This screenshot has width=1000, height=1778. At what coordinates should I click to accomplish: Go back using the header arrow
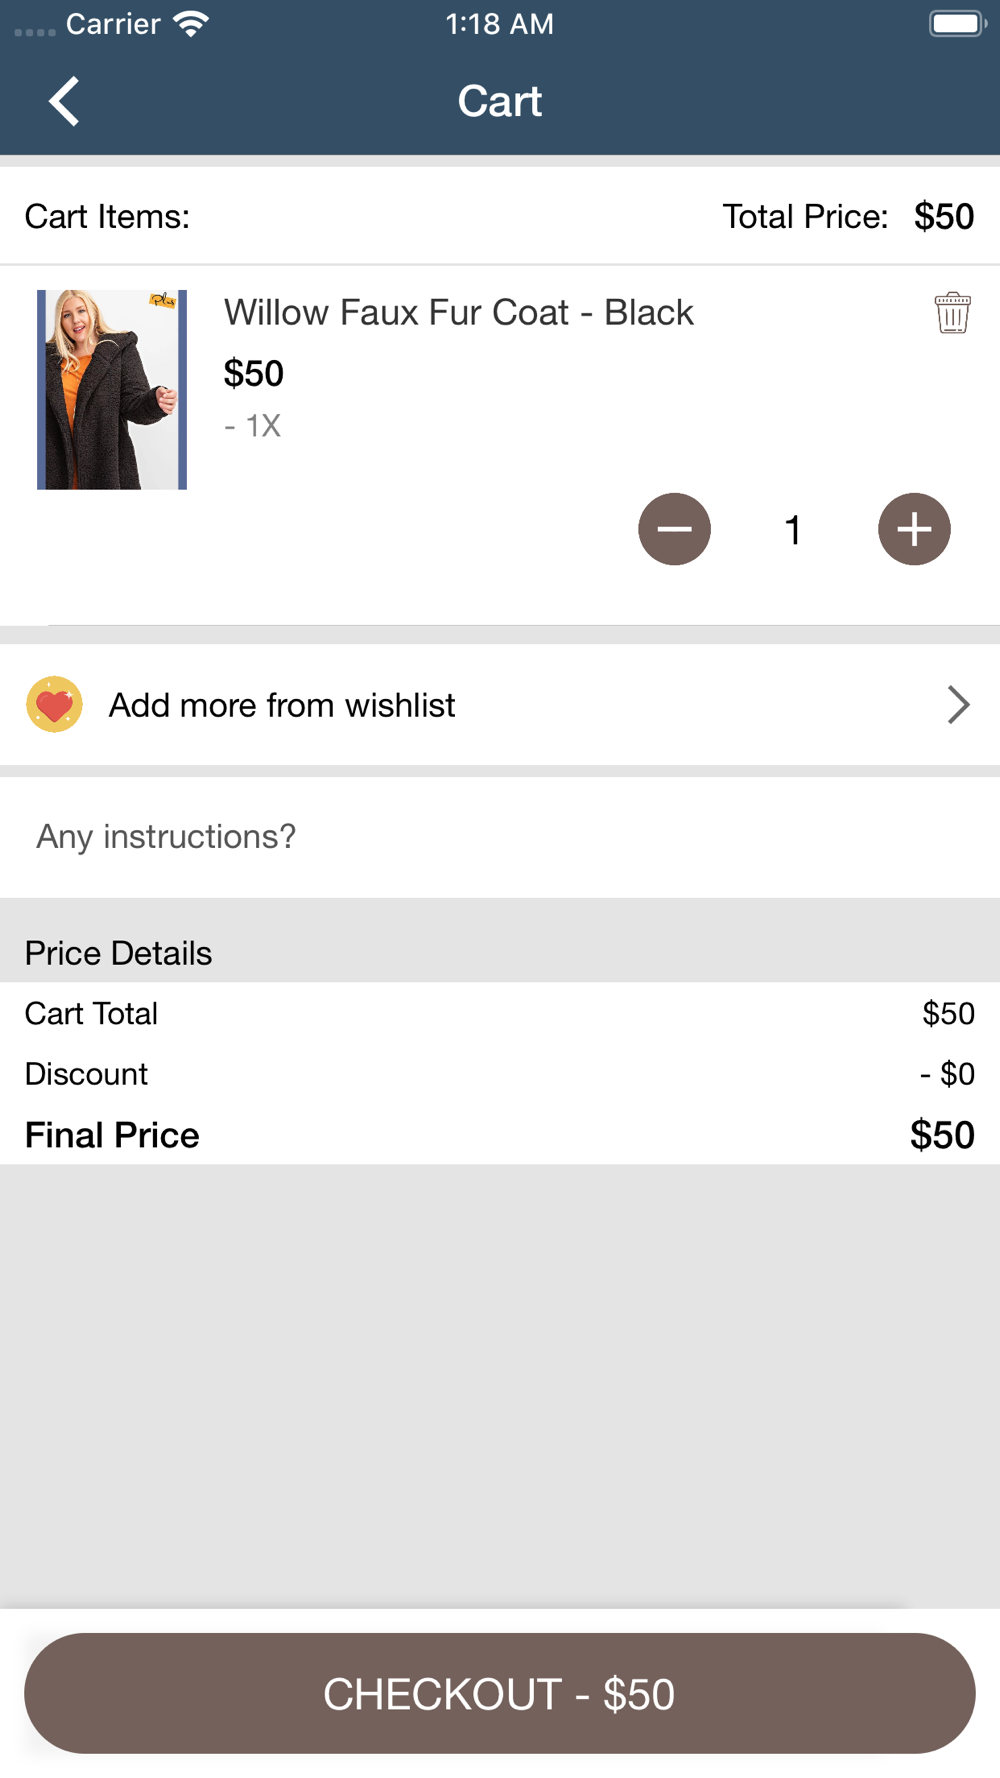(x=64, y=101)
